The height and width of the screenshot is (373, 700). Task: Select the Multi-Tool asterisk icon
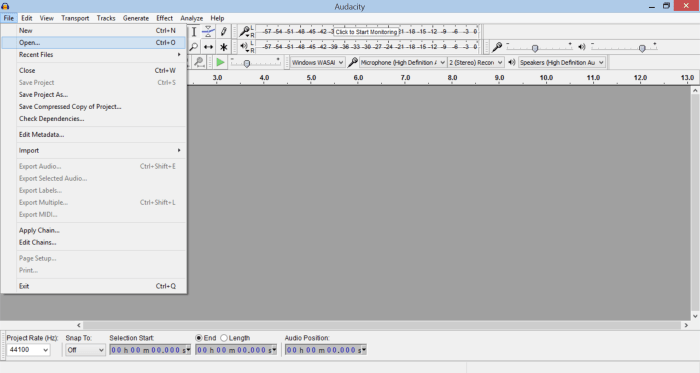point(223,47)
